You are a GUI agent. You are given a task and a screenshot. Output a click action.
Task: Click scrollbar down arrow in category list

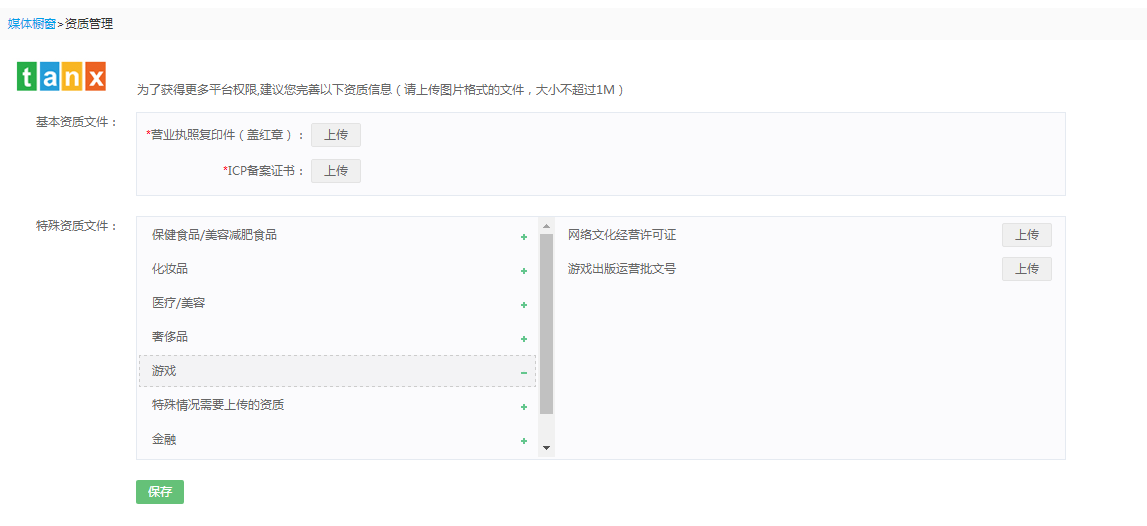tap(546, 448)
